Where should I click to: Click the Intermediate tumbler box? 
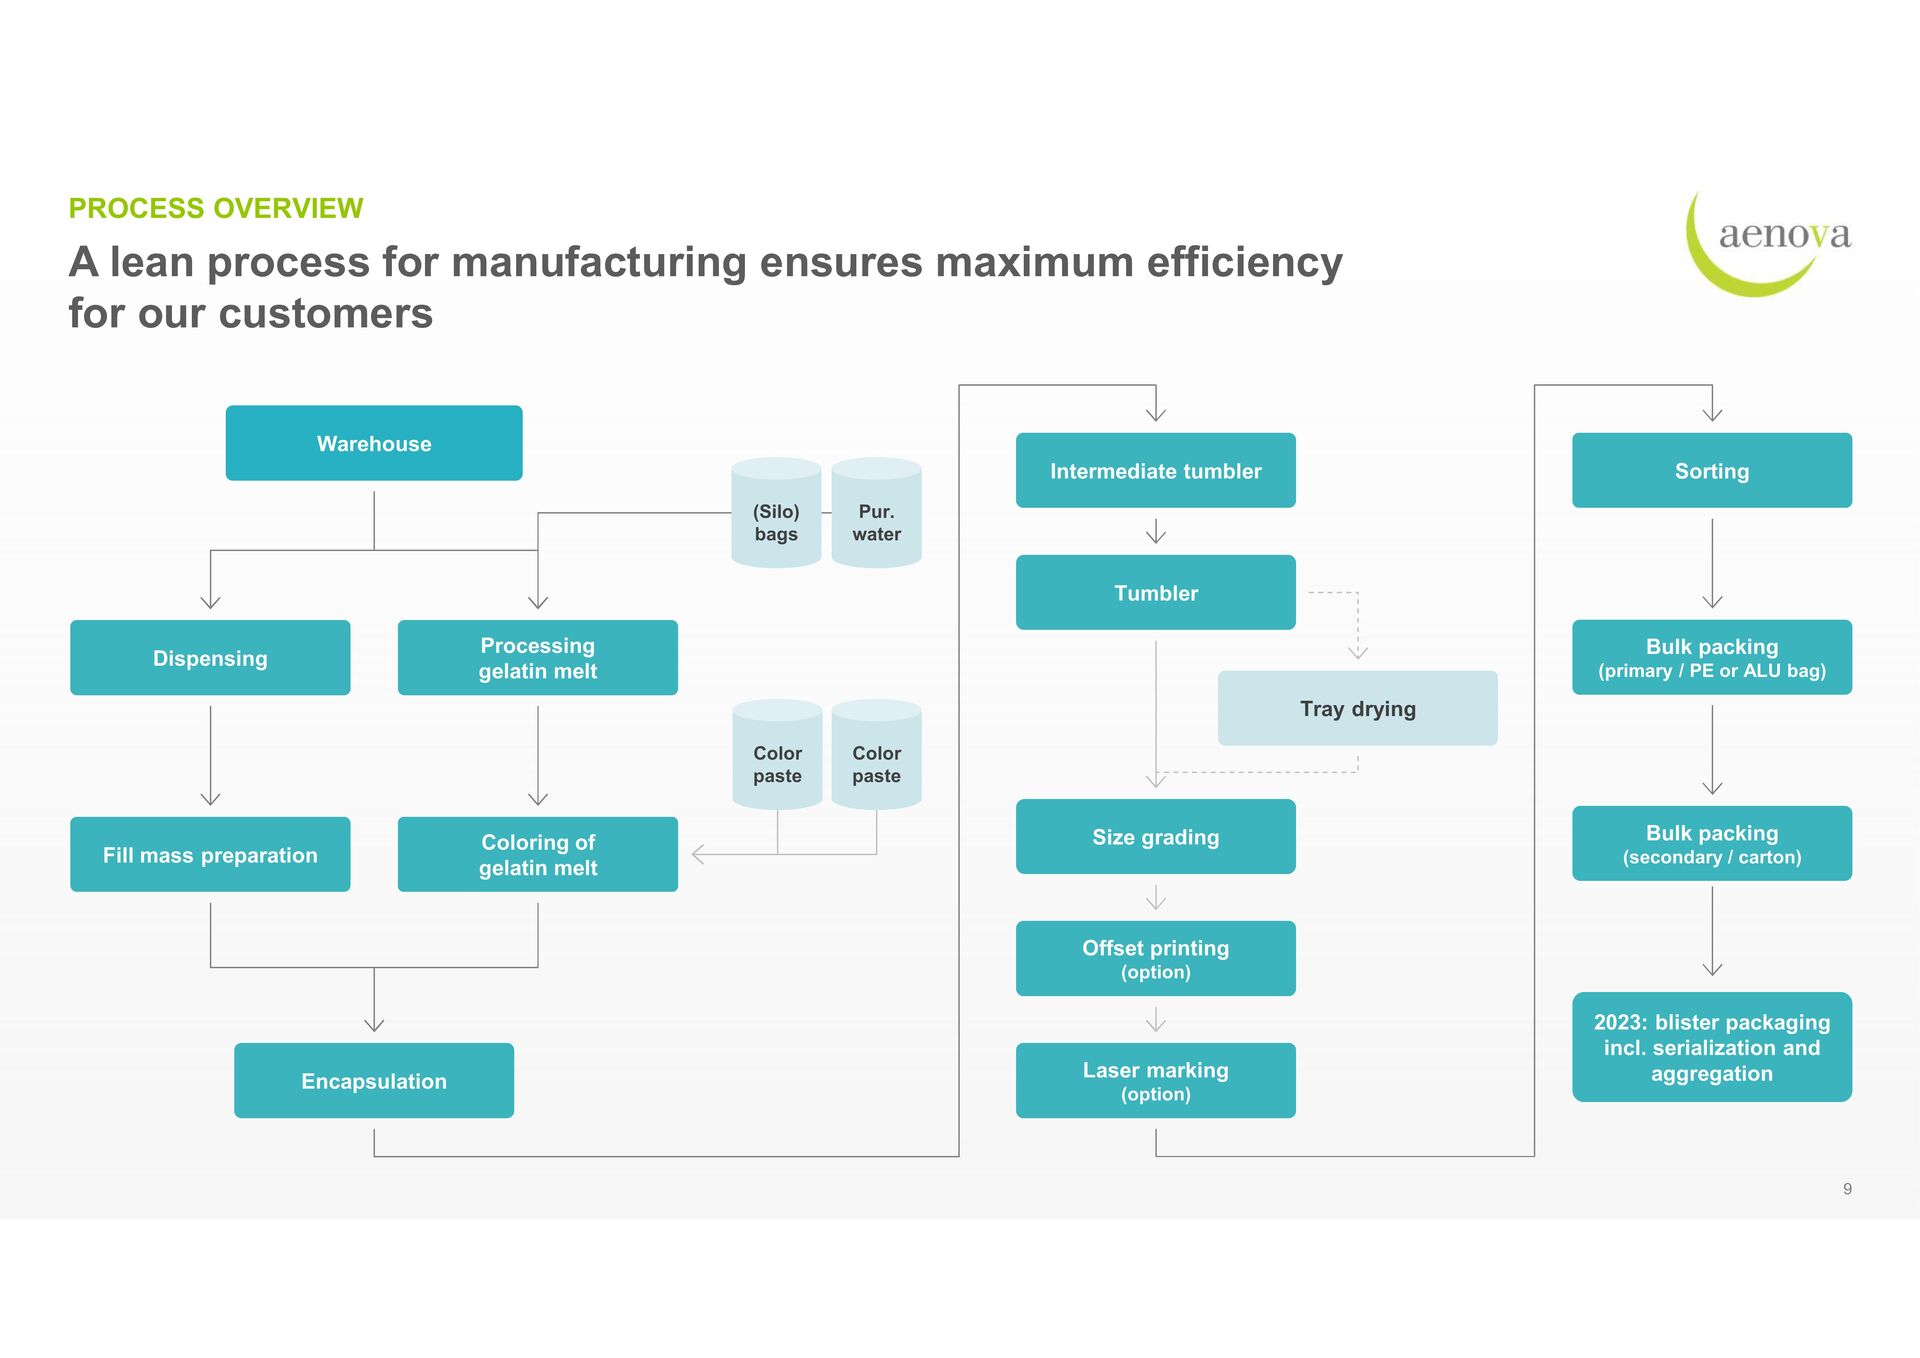[1156, 470]
